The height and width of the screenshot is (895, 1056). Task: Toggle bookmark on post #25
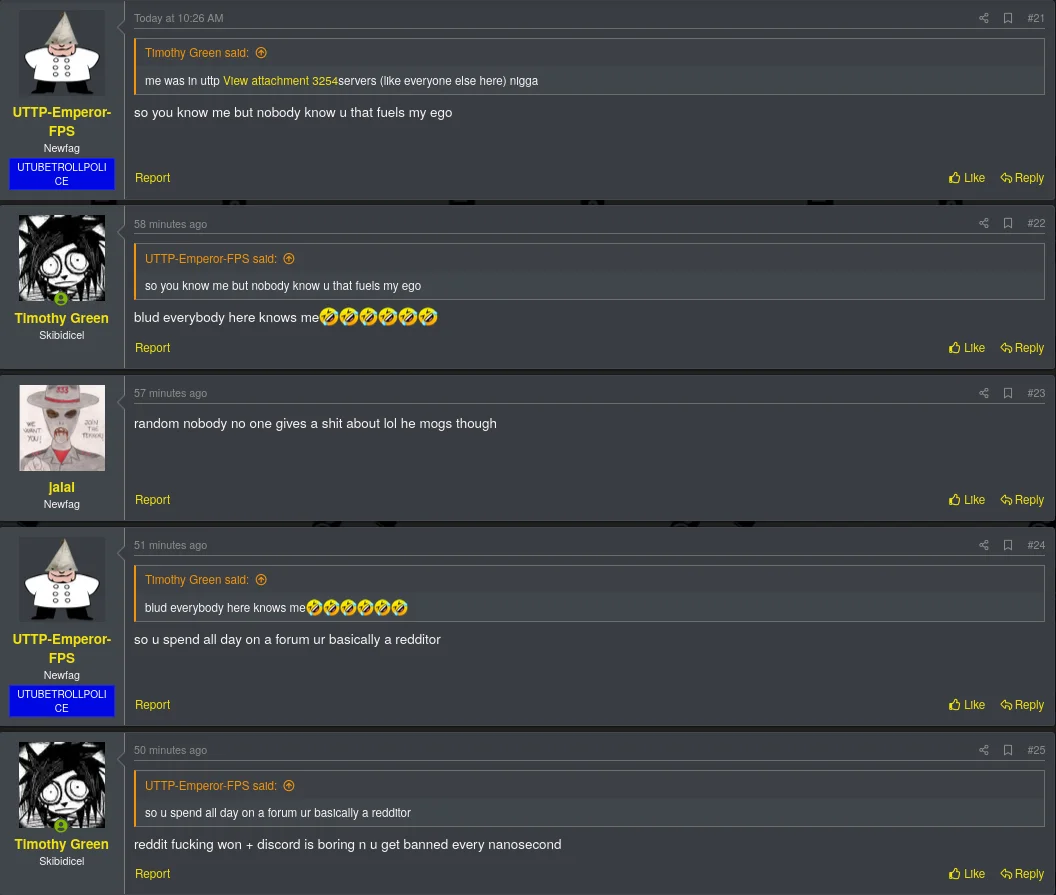pyautogui.click(x=1008, y=750)
